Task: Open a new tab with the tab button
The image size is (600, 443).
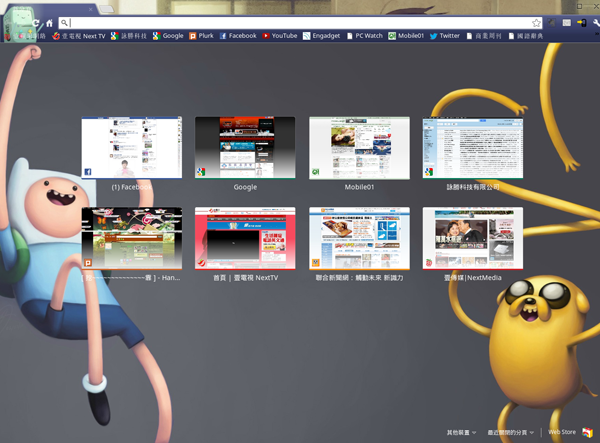Action: pyautogui.click(x=106, y=9)
